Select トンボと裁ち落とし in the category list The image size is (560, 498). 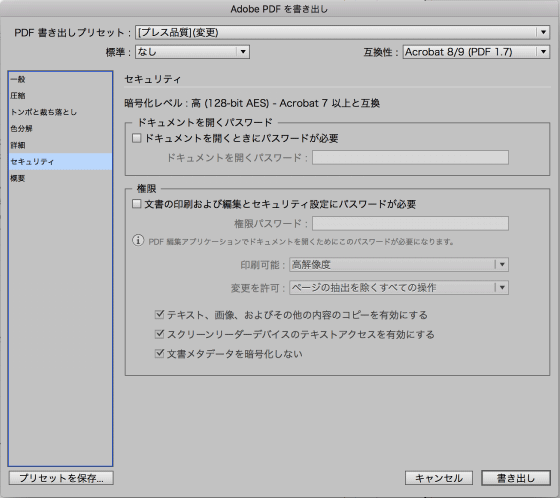60,112
